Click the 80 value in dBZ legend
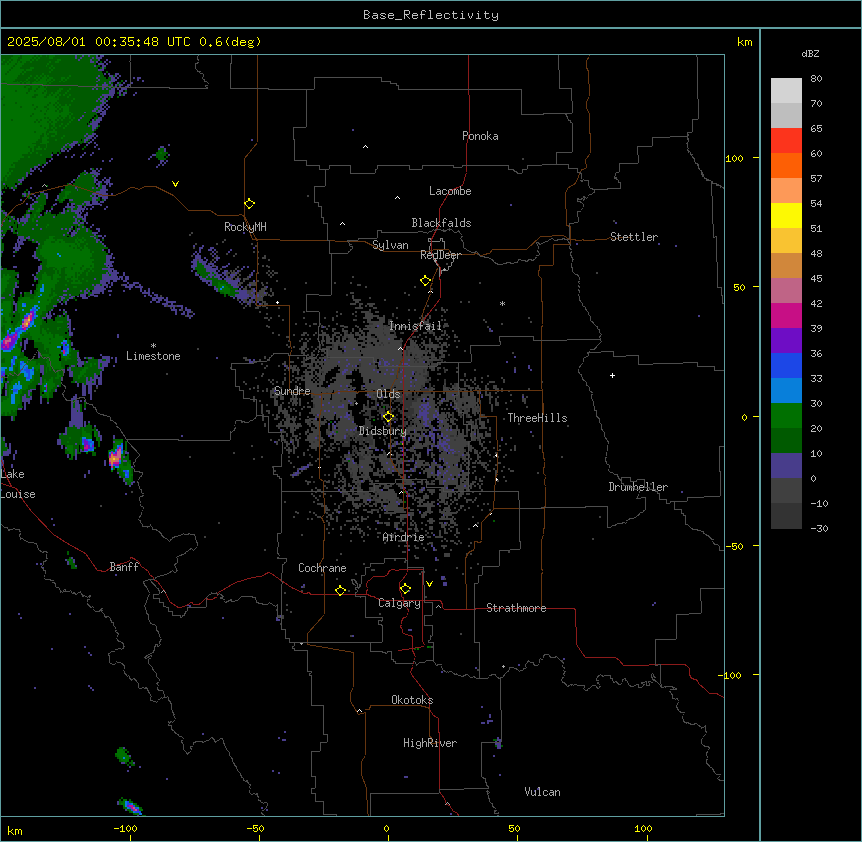Image resolution: width=862 pixels, height=842 pixels. click(x=816, y=79)
